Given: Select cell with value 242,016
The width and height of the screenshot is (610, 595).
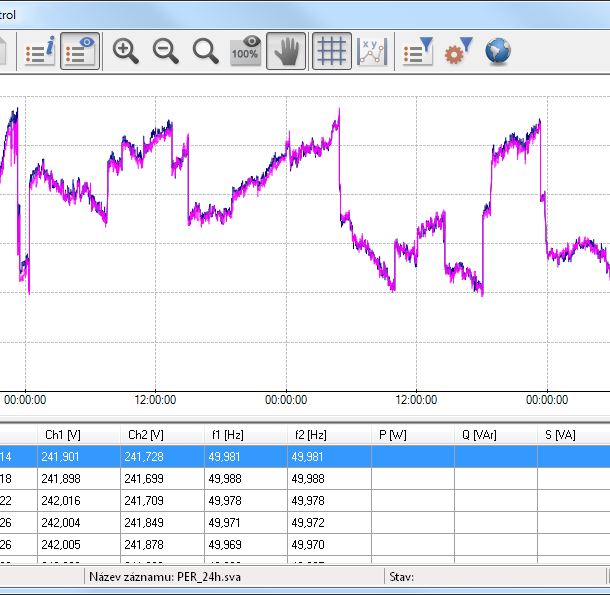Looking at the screenshot, I should click(79, 500).
